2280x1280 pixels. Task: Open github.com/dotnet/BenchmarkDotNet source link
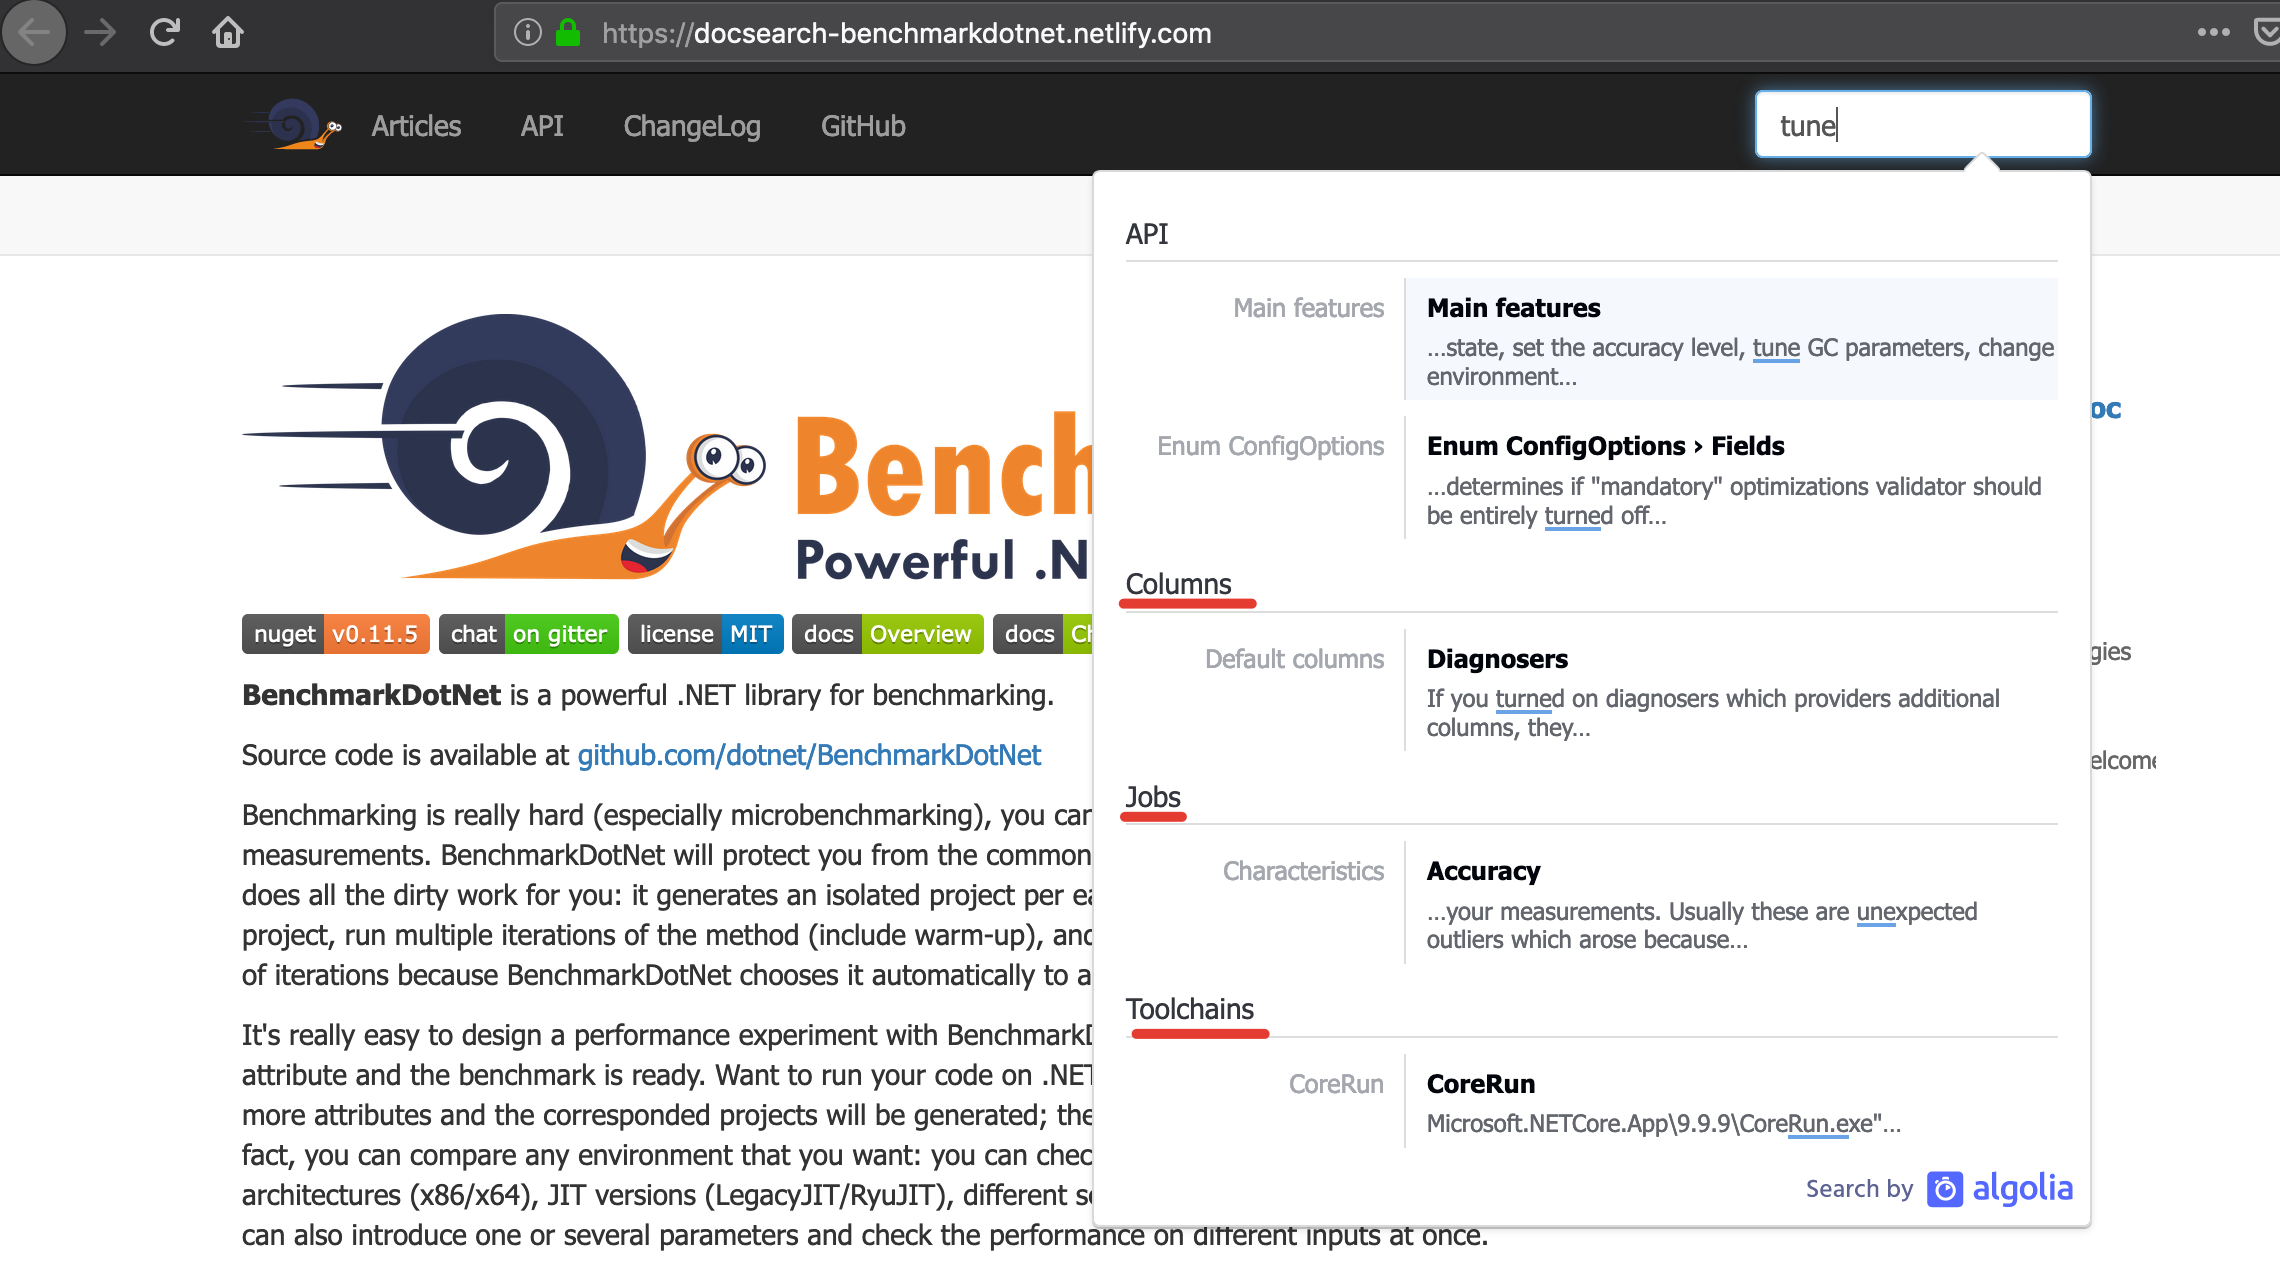pos(809,755)
